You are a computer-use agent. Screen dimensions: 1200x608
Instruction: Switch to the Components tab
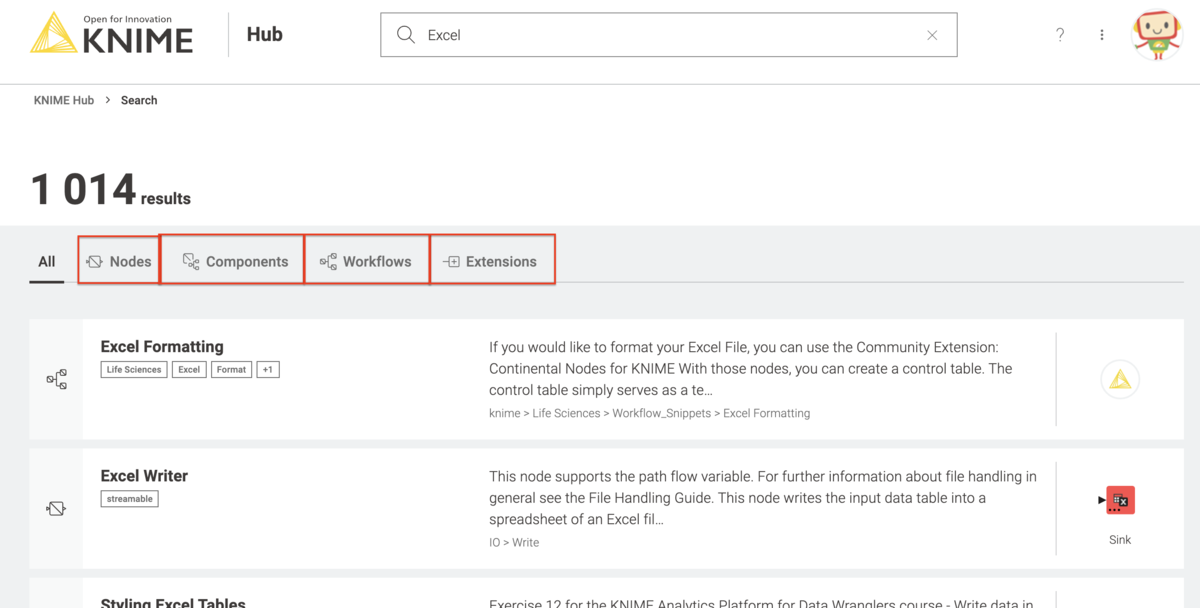[x=234, y=262]
